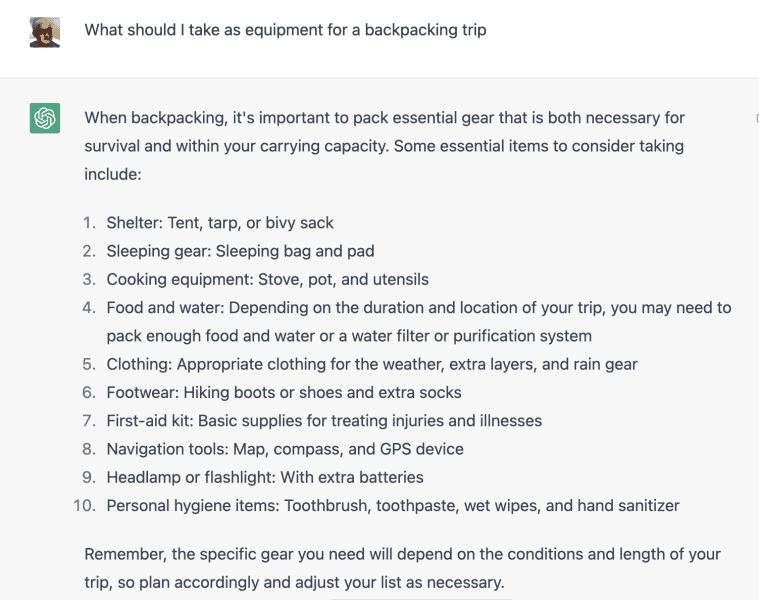Image resolution: width=759 pixels, height=600 pixels.
Task: Click the Navigation tools list item
Action: click(285, 449)
